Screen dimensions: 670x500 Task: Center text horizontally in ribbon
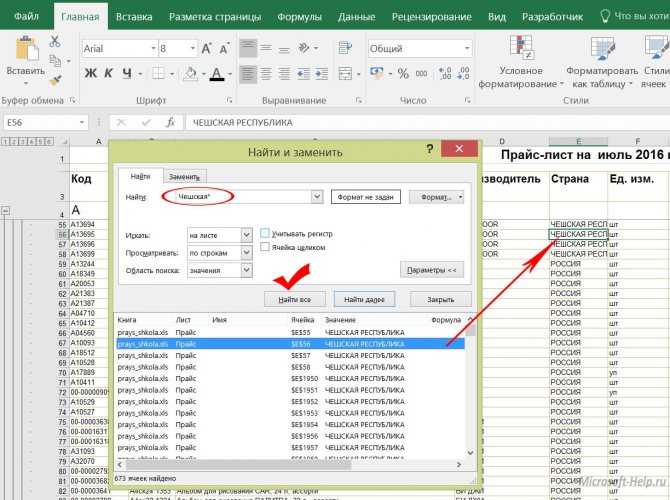[x=266, y=74]
